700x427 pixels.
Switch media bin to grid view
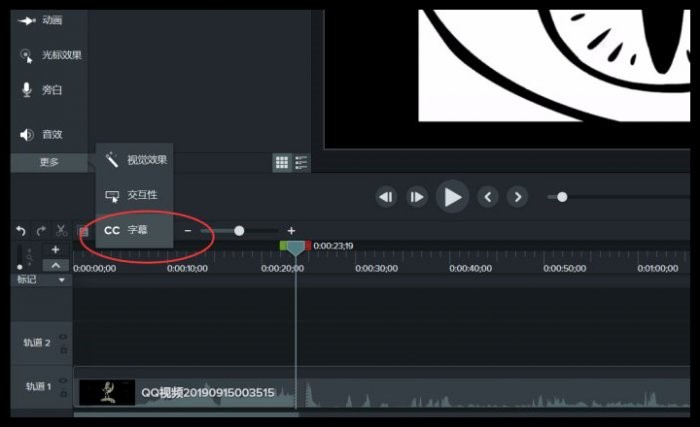click(282, 162)
